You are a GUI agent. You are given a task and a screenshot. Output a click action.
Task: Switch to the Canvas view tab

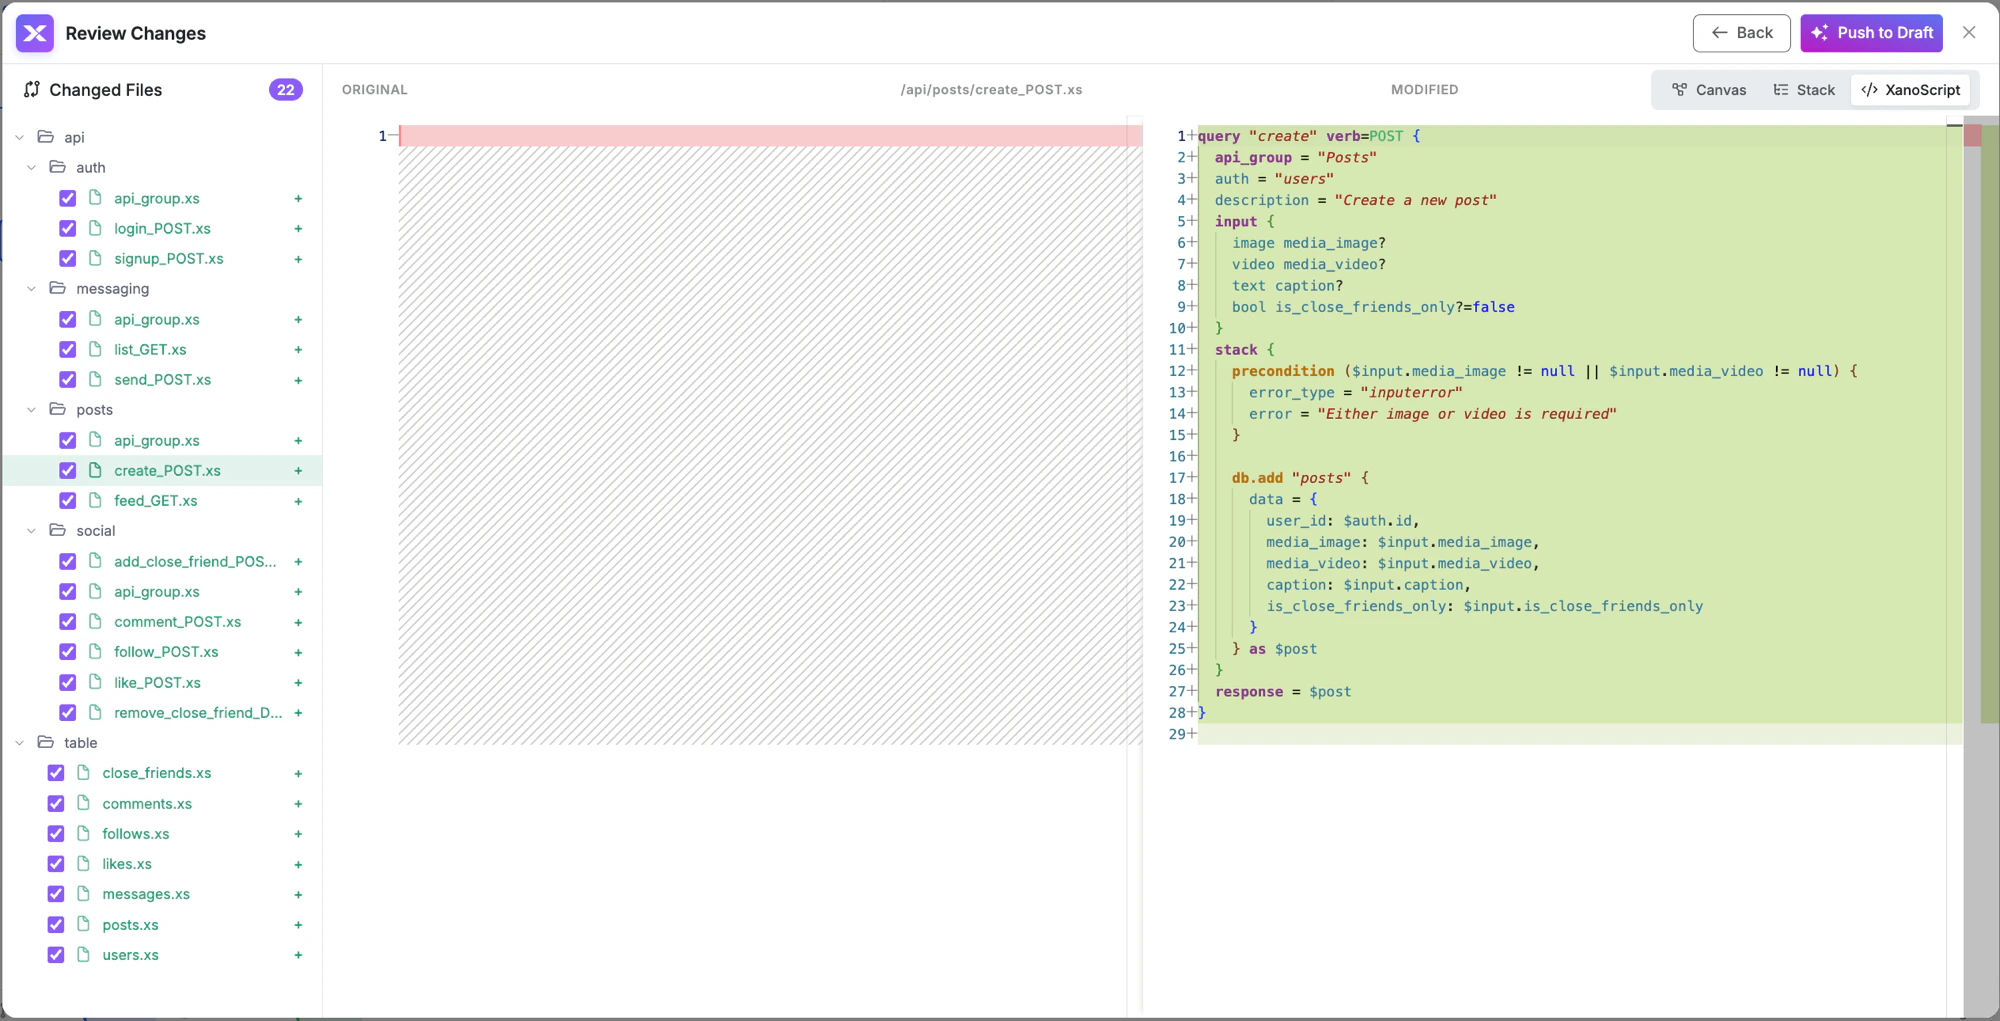tap(1709, 90)
